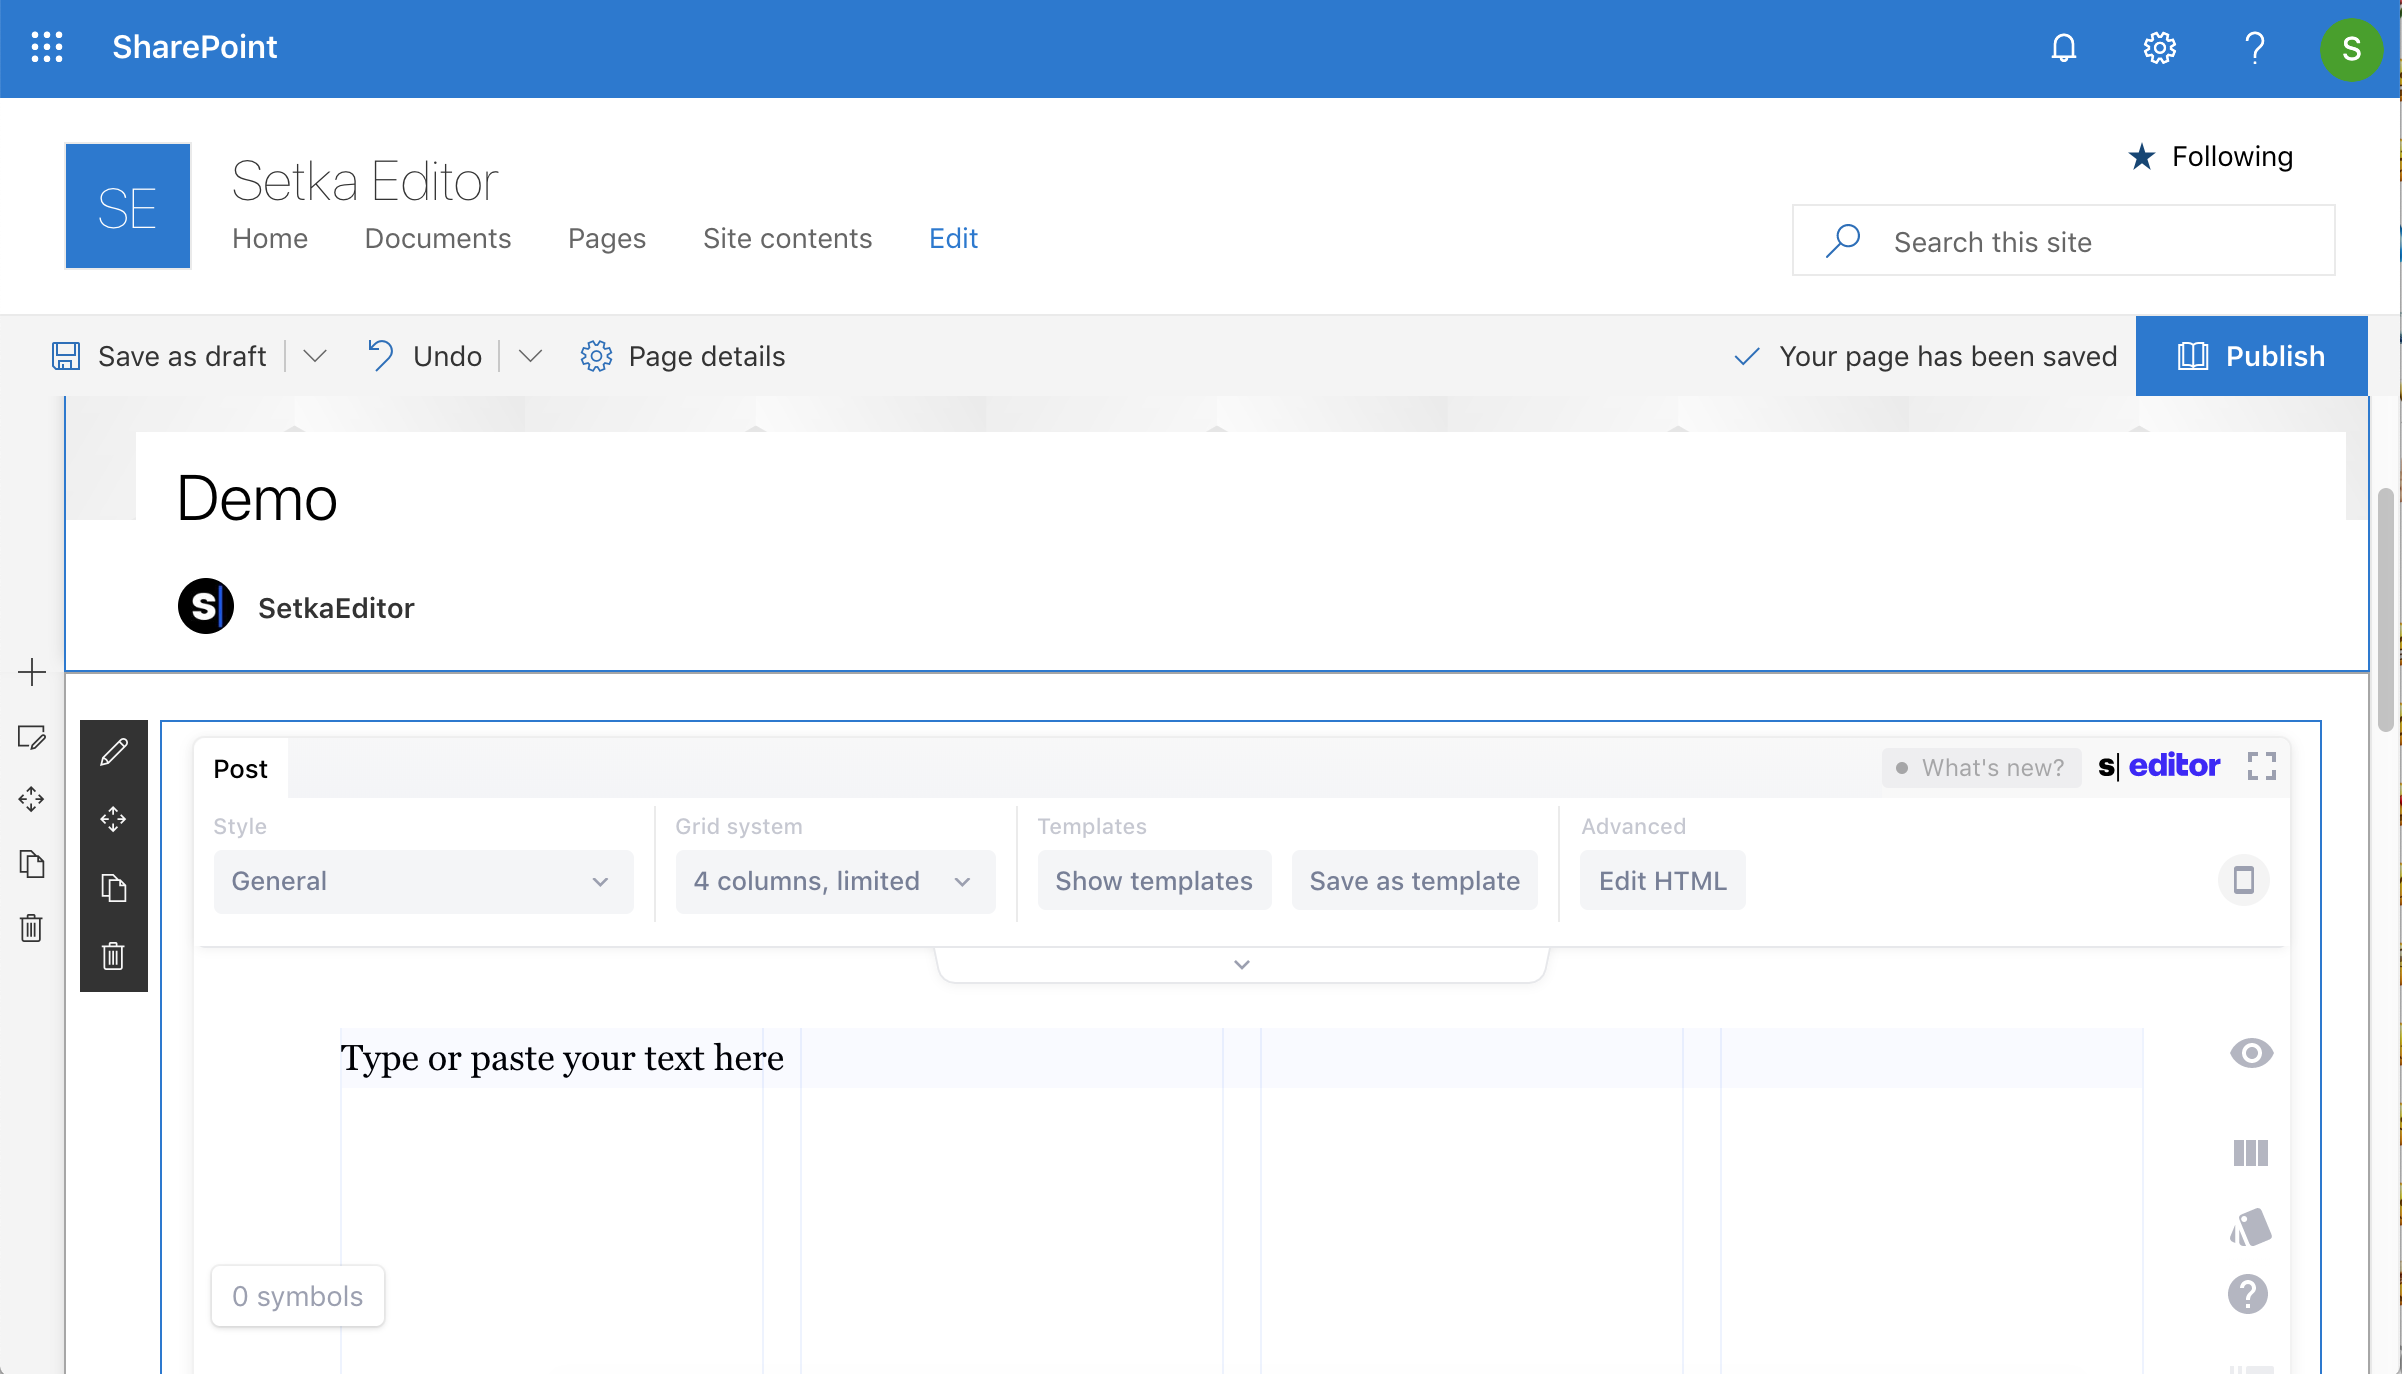The height and width of the screenshot is (1374, 2402).
Task: Toggle fullscreen mode beside the editor logo
Action: coord(2262,766)
